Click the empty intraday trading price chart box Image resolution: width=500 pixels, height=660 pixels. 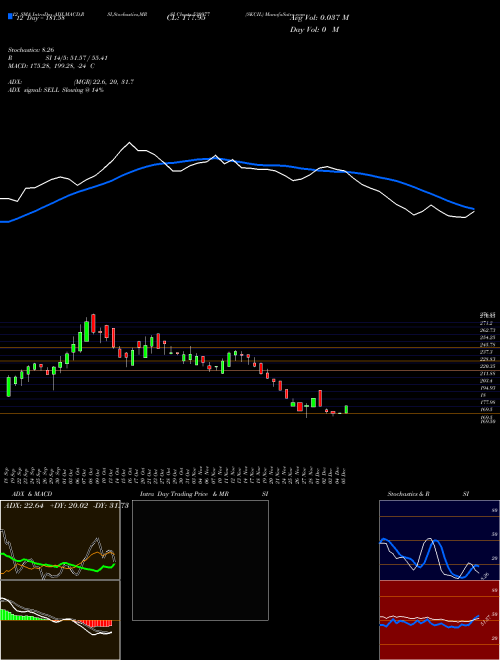point(200,560)
